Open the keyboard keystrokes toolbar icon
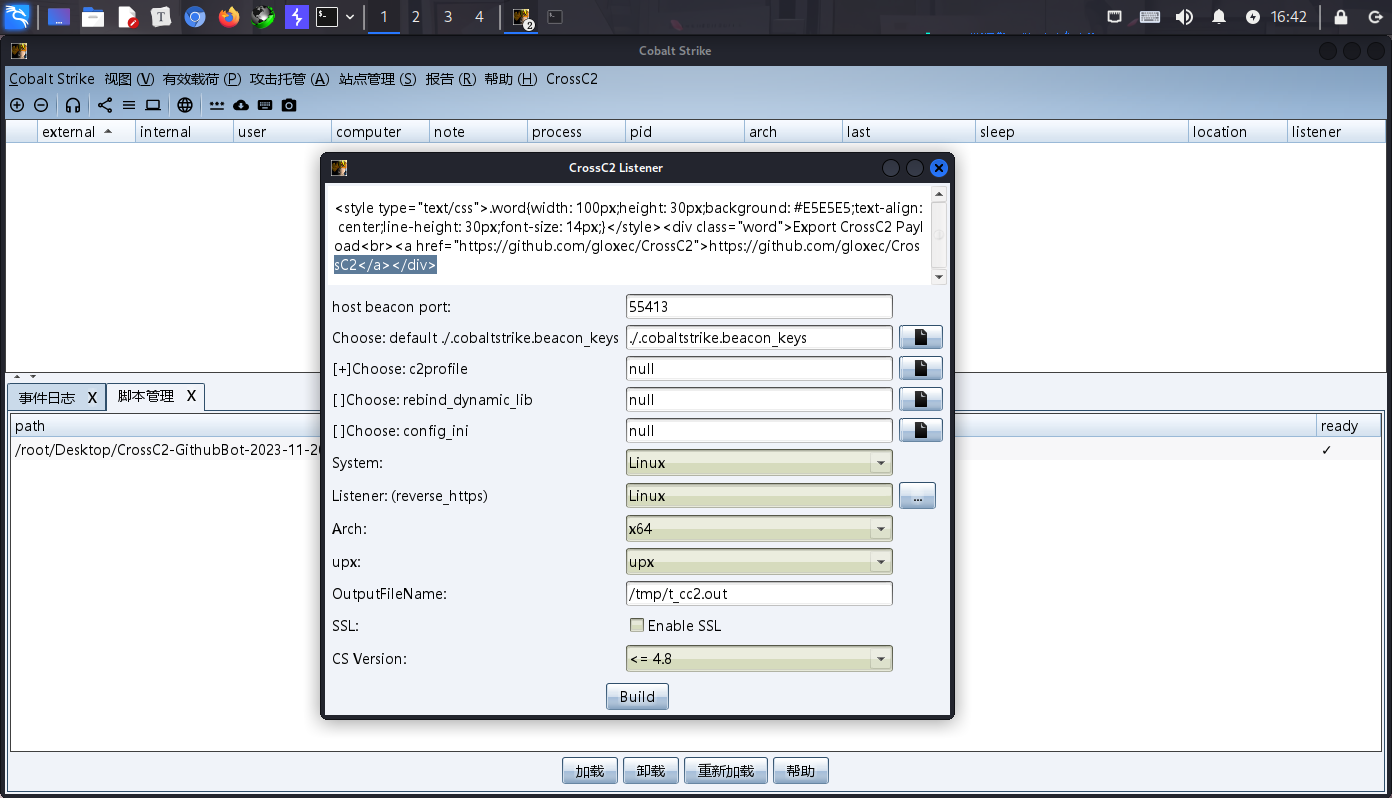Image resolution: width=1392 pixels, height=798 pixels. 265,105
